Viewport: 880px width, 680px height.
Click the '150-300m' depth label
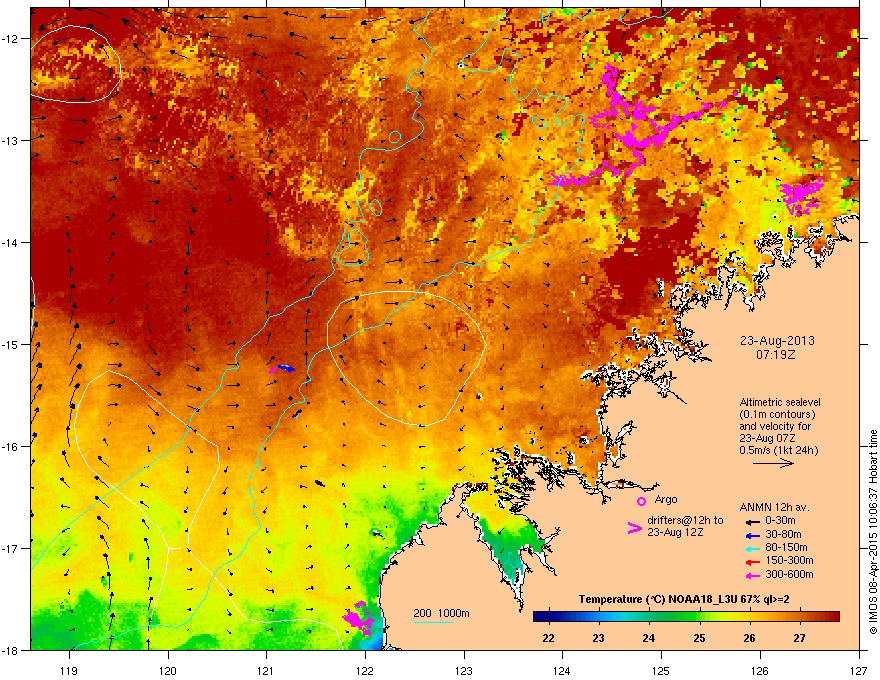789,560
